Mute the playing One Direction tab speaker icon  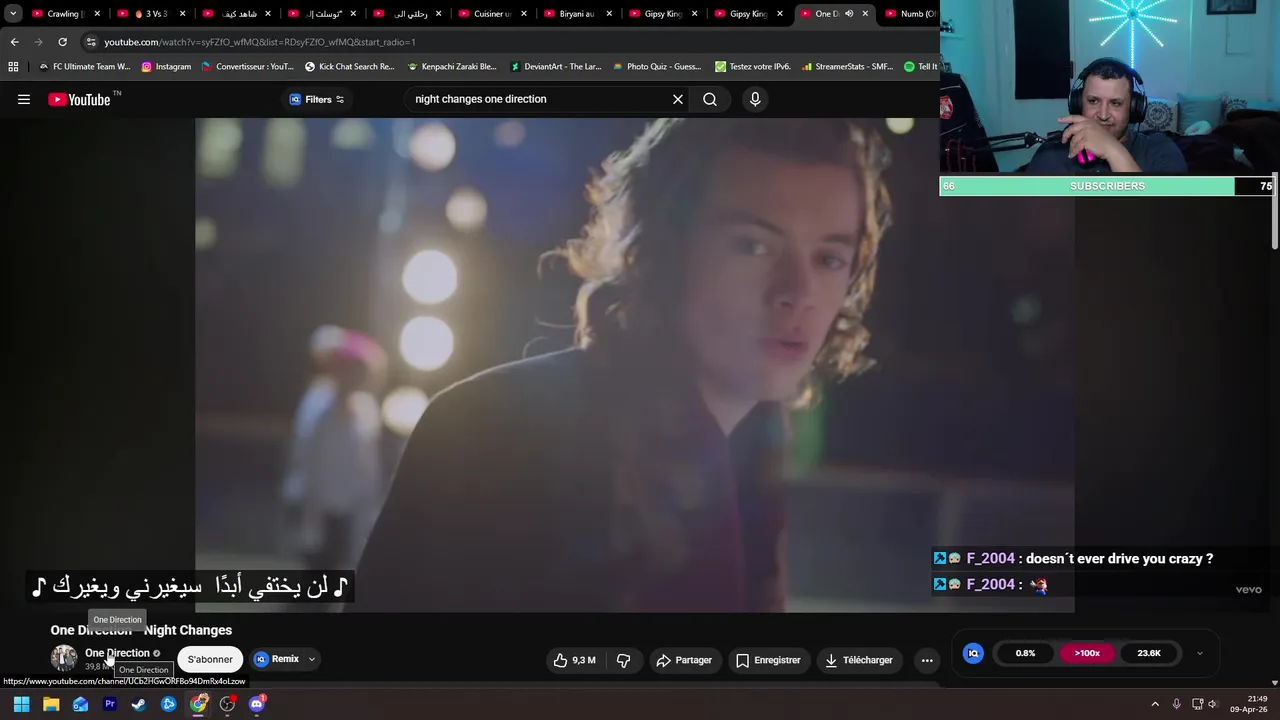pyautogui.click(x=849, y=14)
